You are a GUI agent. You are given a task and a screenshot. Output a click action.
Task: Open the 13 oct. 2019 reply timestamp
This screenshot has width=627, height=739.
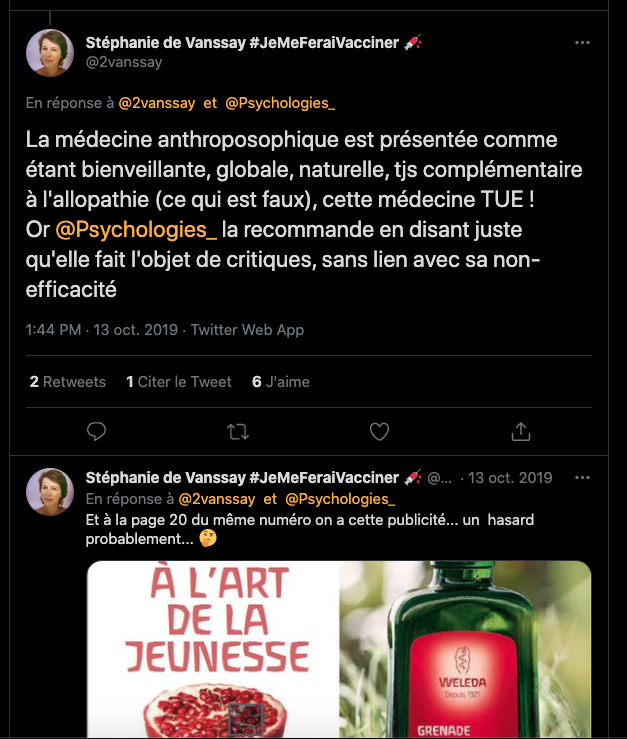[509, 478]
